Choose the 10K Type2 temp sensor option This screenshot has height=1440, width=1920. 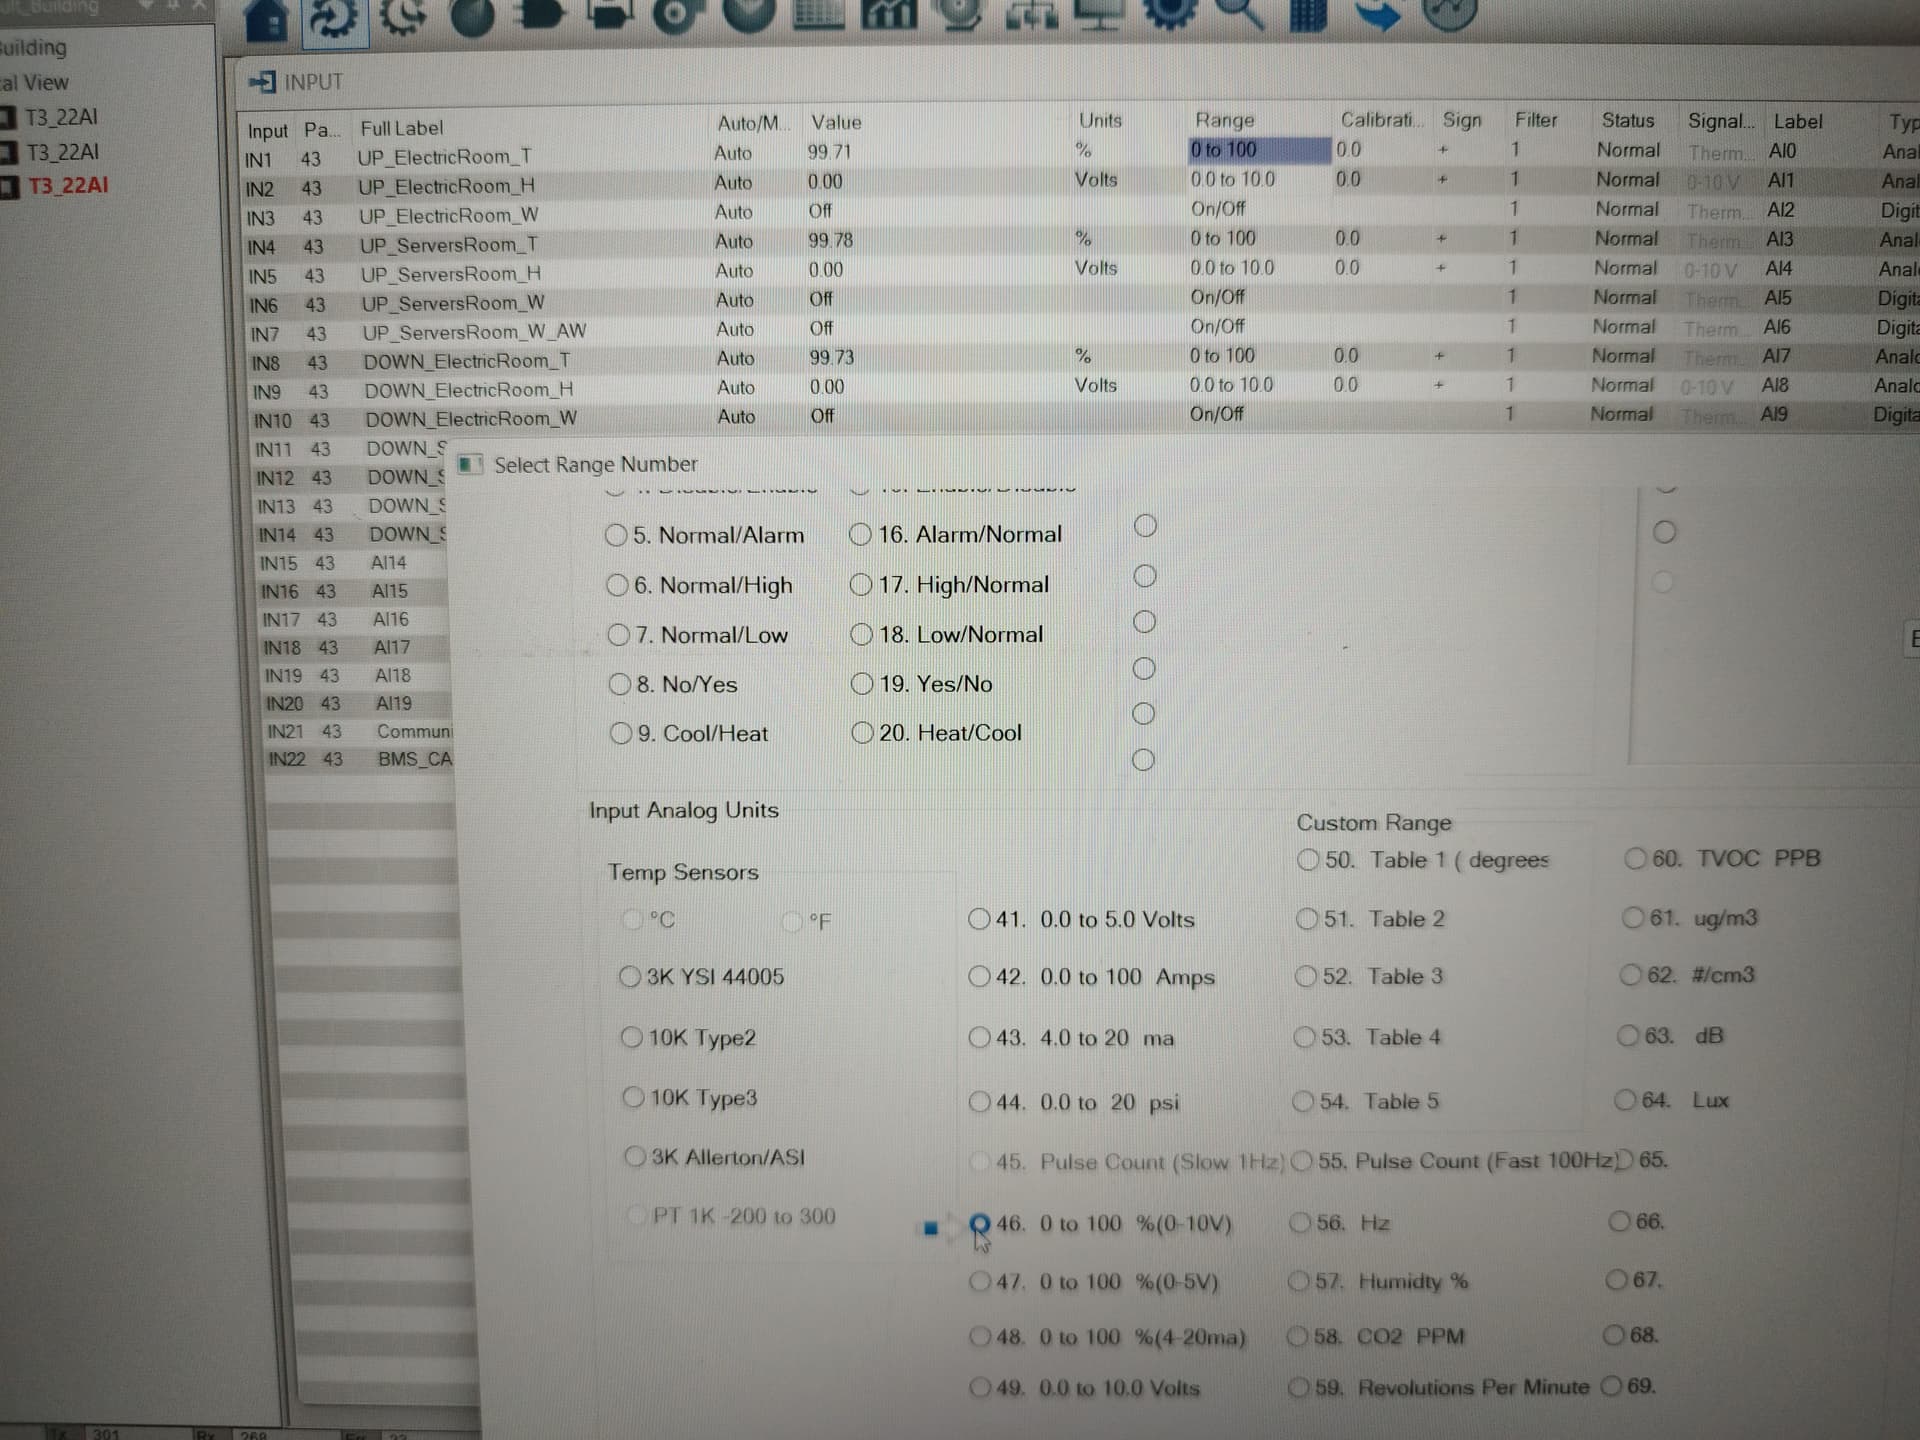pos(632,1037)
